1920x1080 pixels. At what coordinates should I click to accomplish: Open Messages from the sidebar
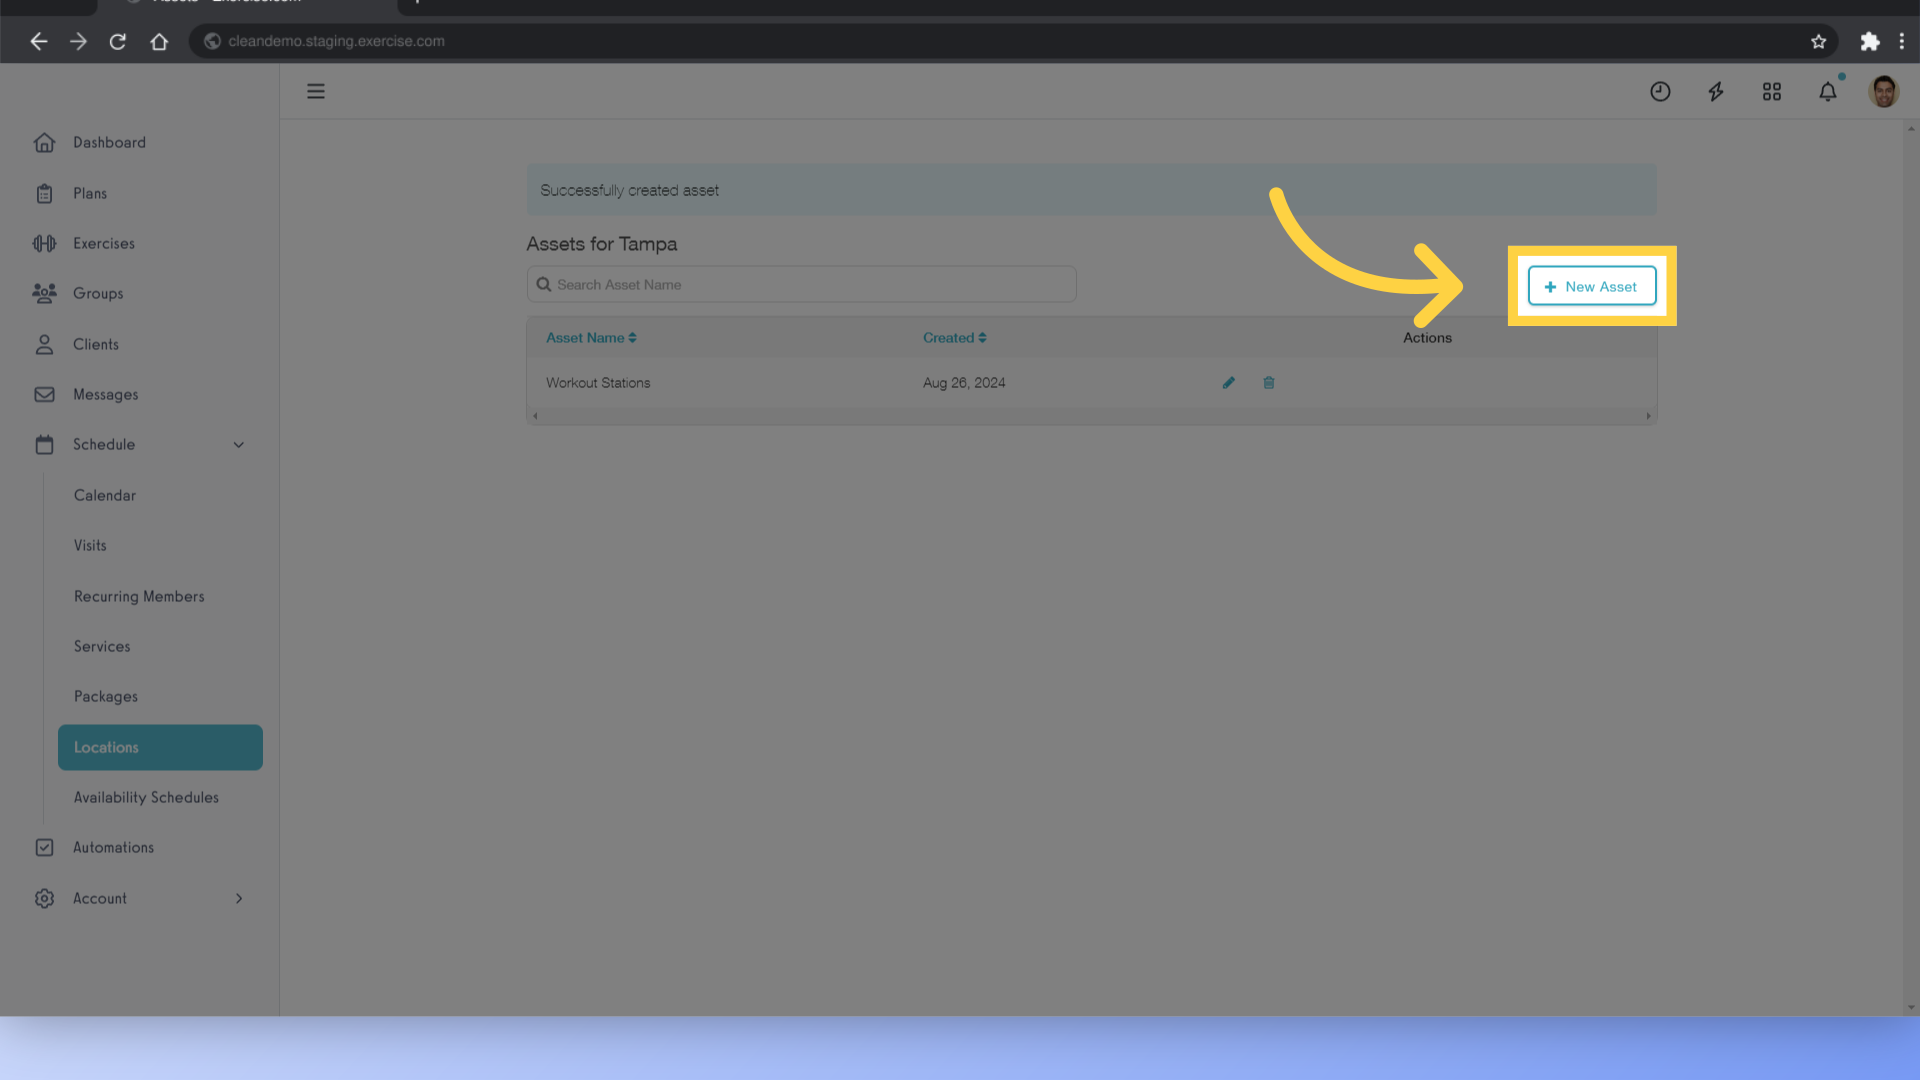pos(105,394)
